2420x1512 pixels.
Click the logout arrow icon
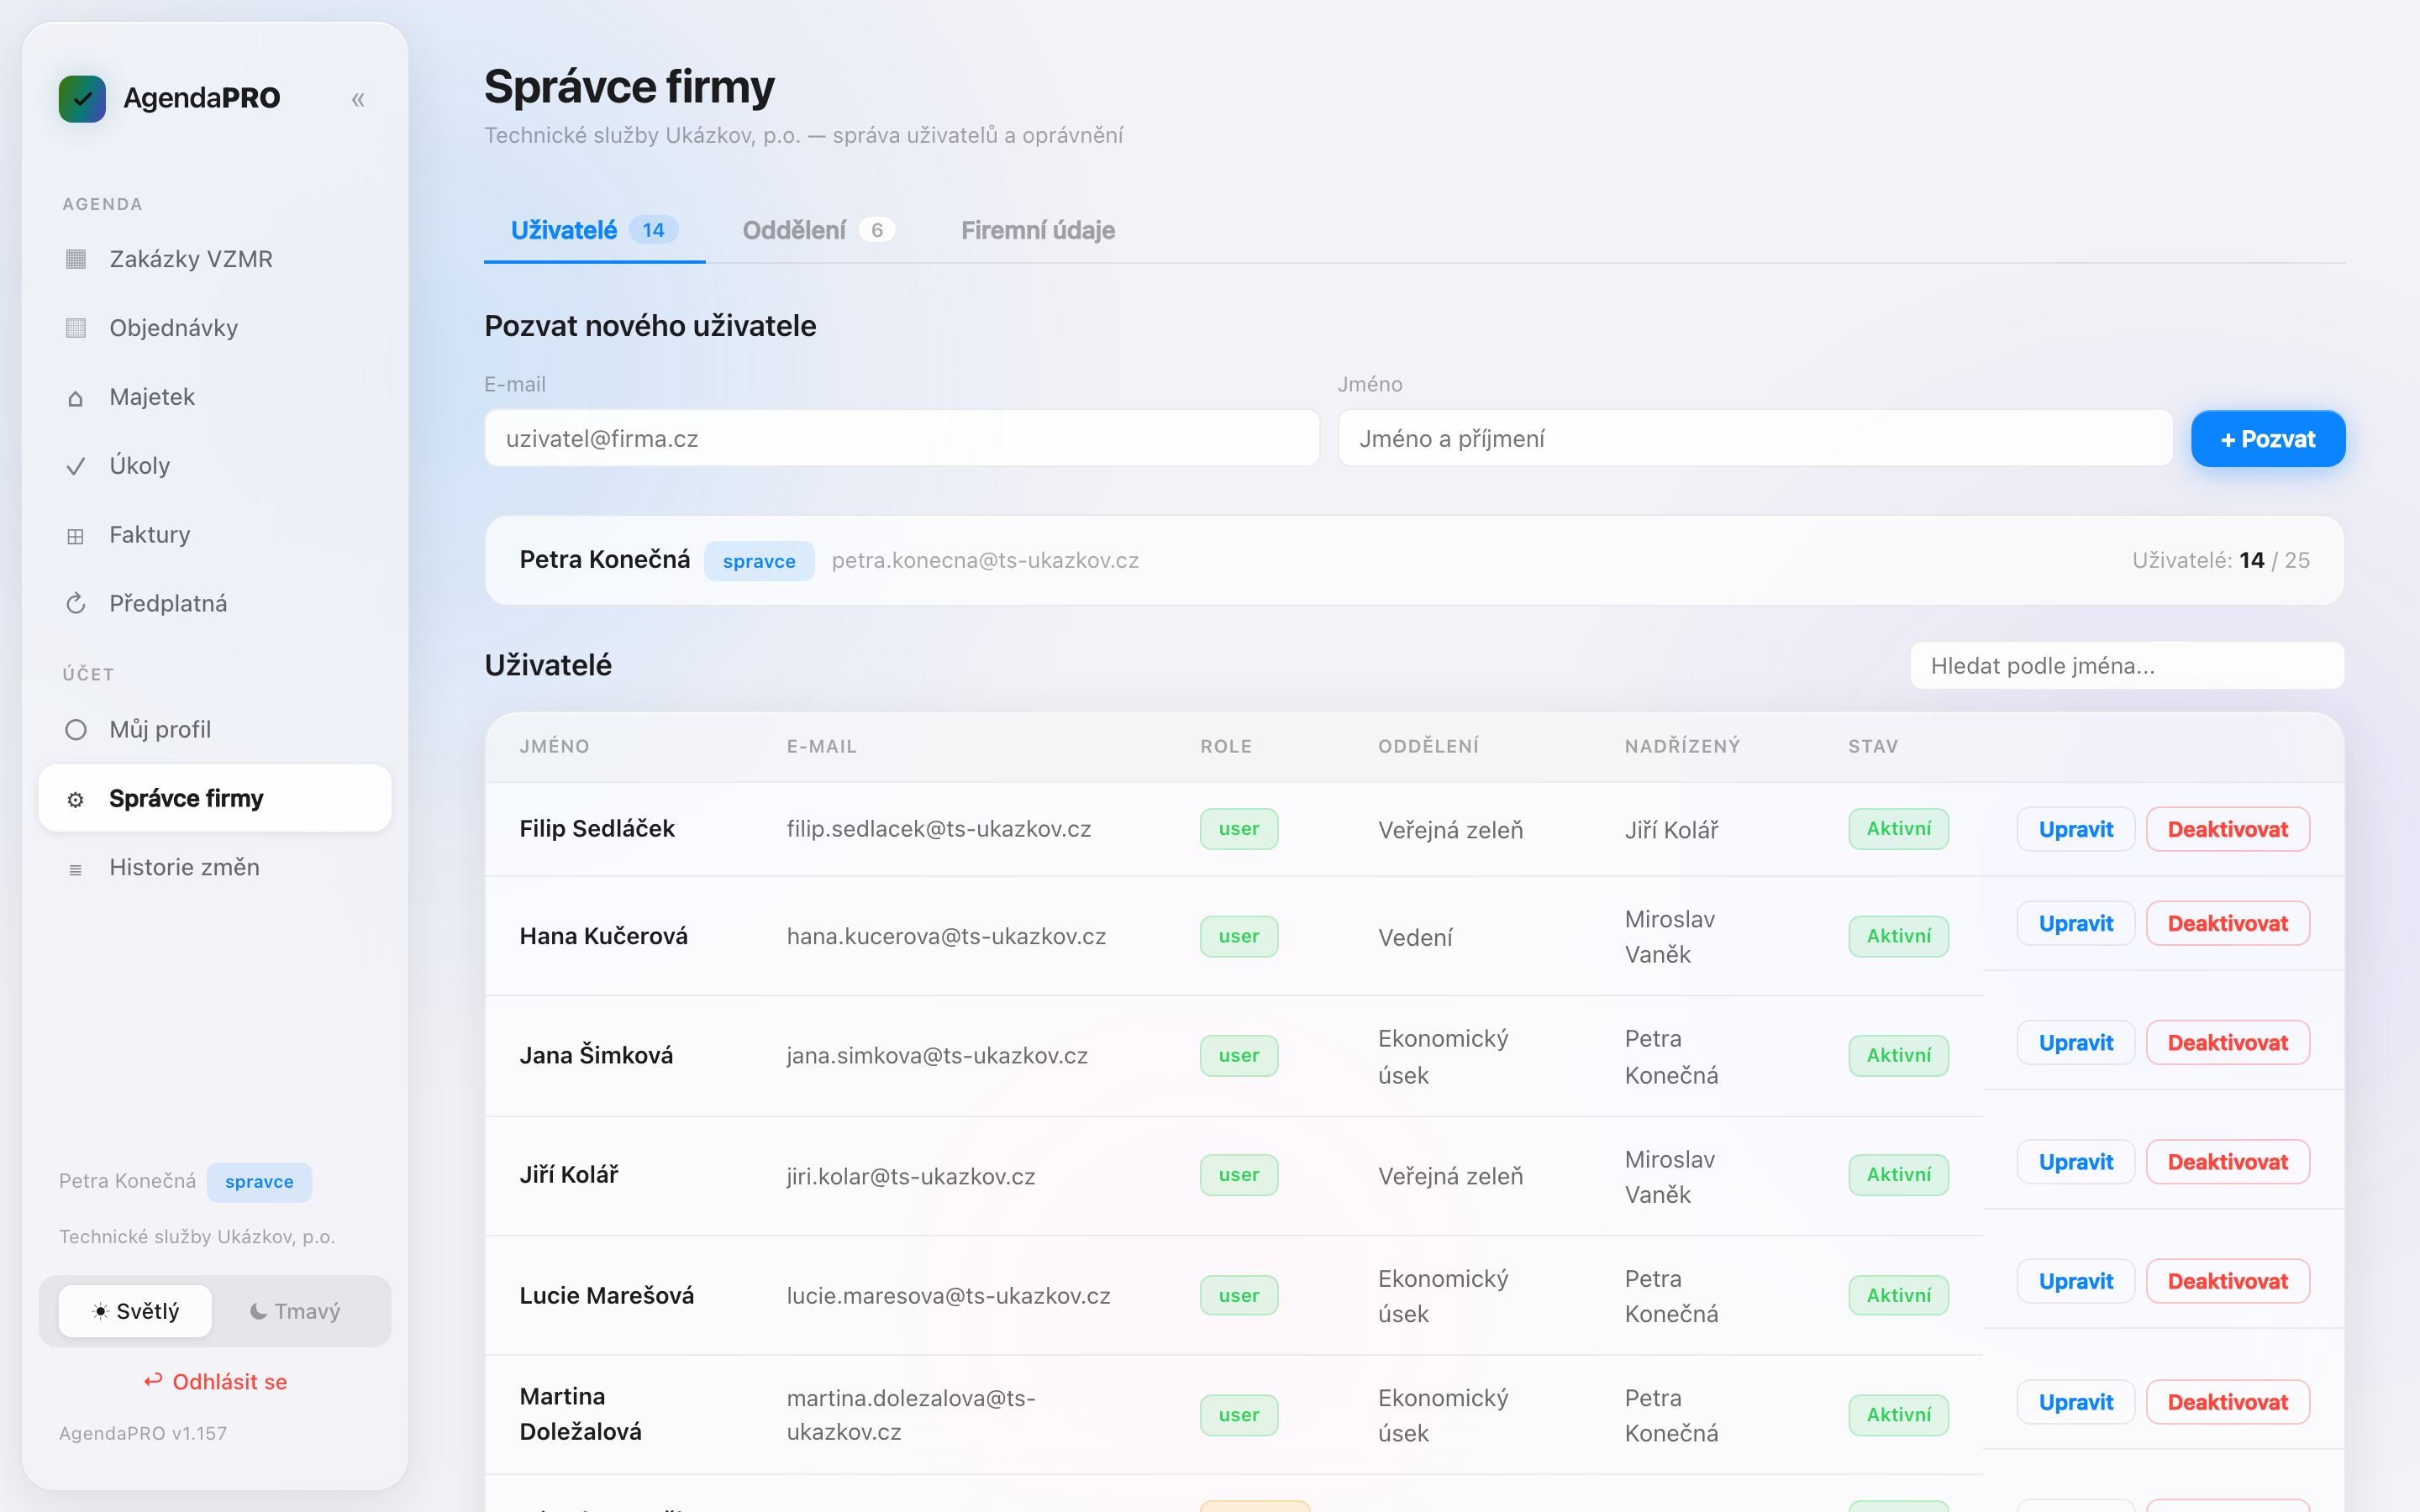153,1381
